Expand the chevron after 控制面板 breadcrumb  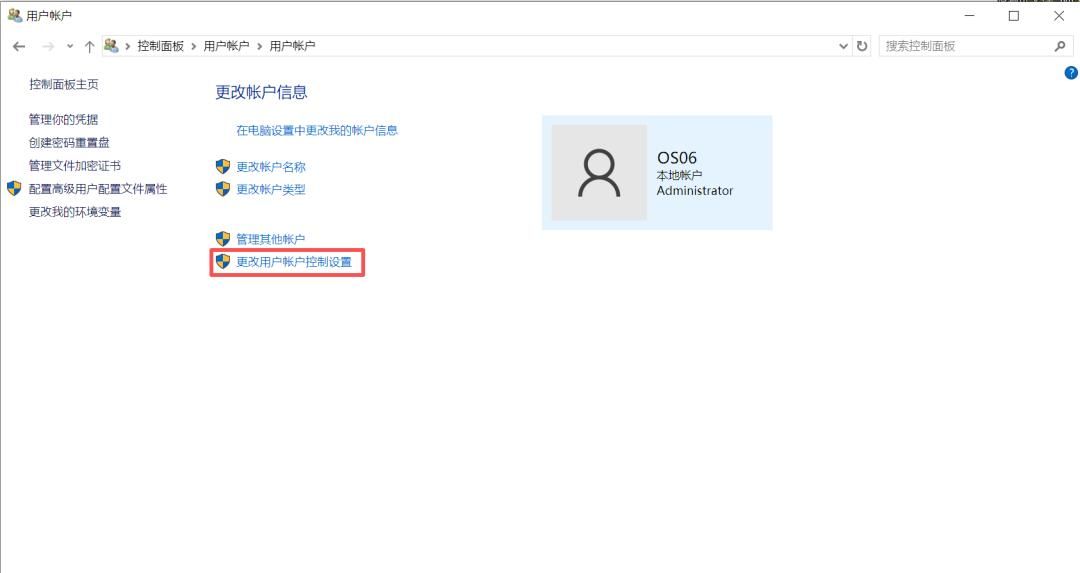(x=194, y=46)
